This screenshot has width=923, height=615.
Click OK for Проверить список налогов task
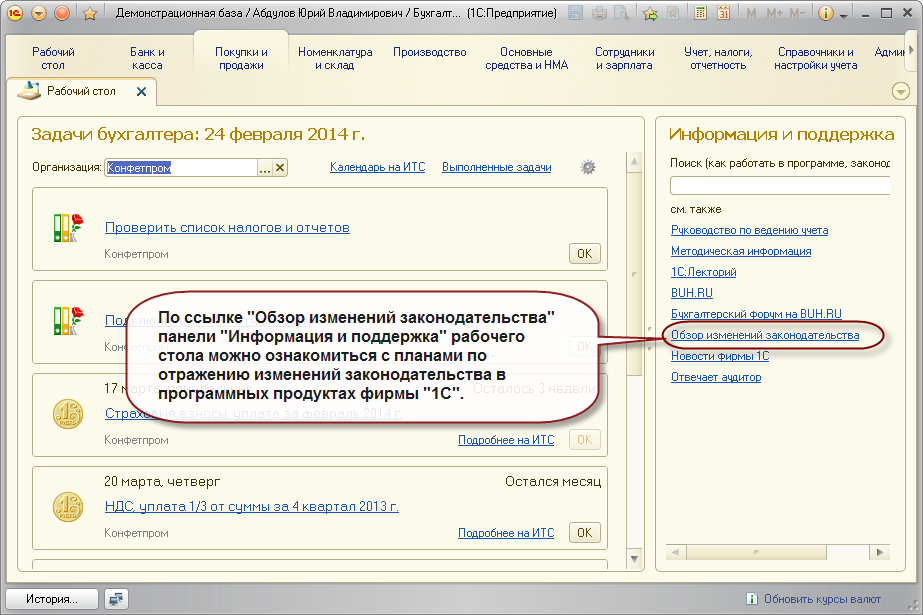[x=585, y=254]
